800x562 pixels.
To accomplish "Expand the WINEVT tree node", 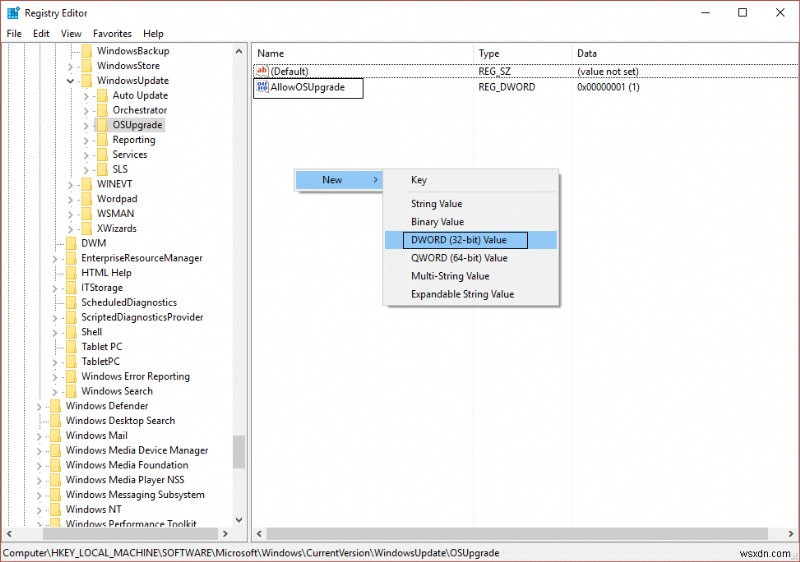I will (x=70, y=185).
